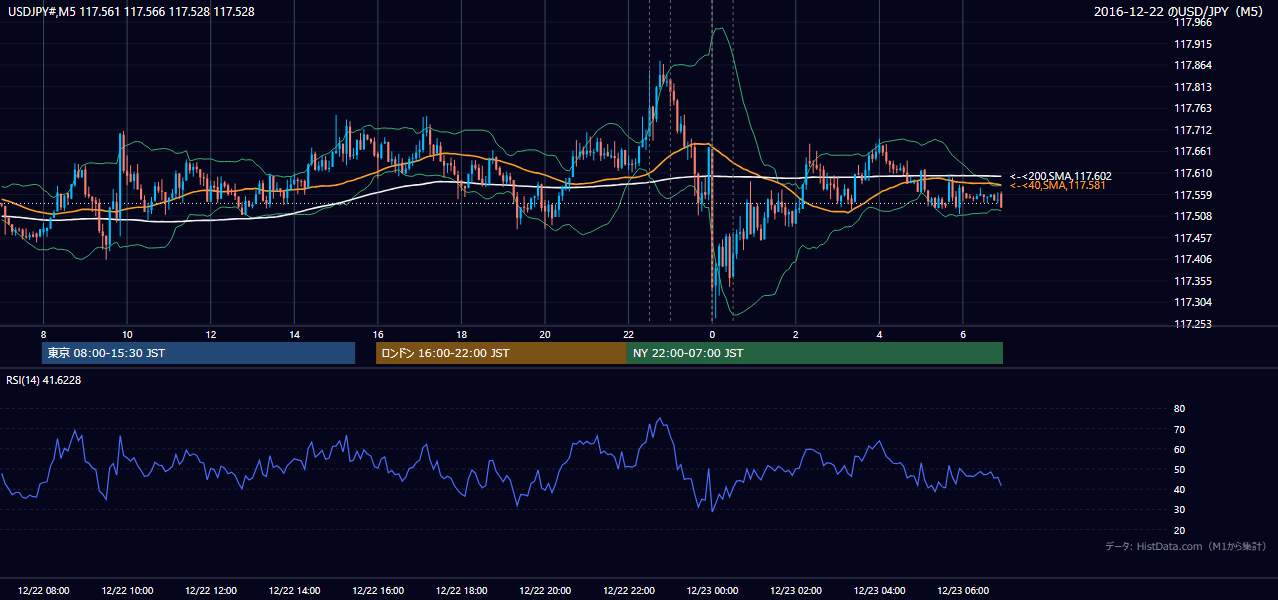This screenshot has width=1278, height=600.
Task: Click the RSI scale value 40
Action: click(1179, 489)
